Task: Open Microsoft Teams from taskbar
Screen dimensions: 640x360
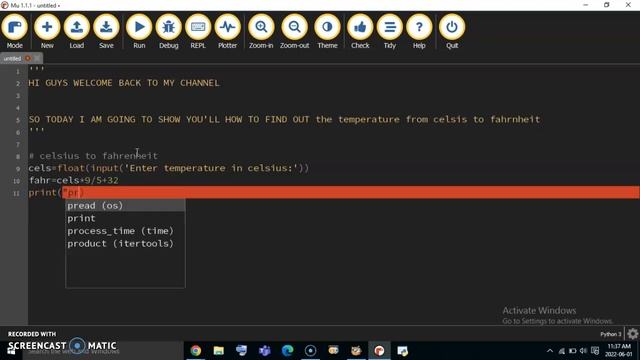Action: tap(264, 351)
